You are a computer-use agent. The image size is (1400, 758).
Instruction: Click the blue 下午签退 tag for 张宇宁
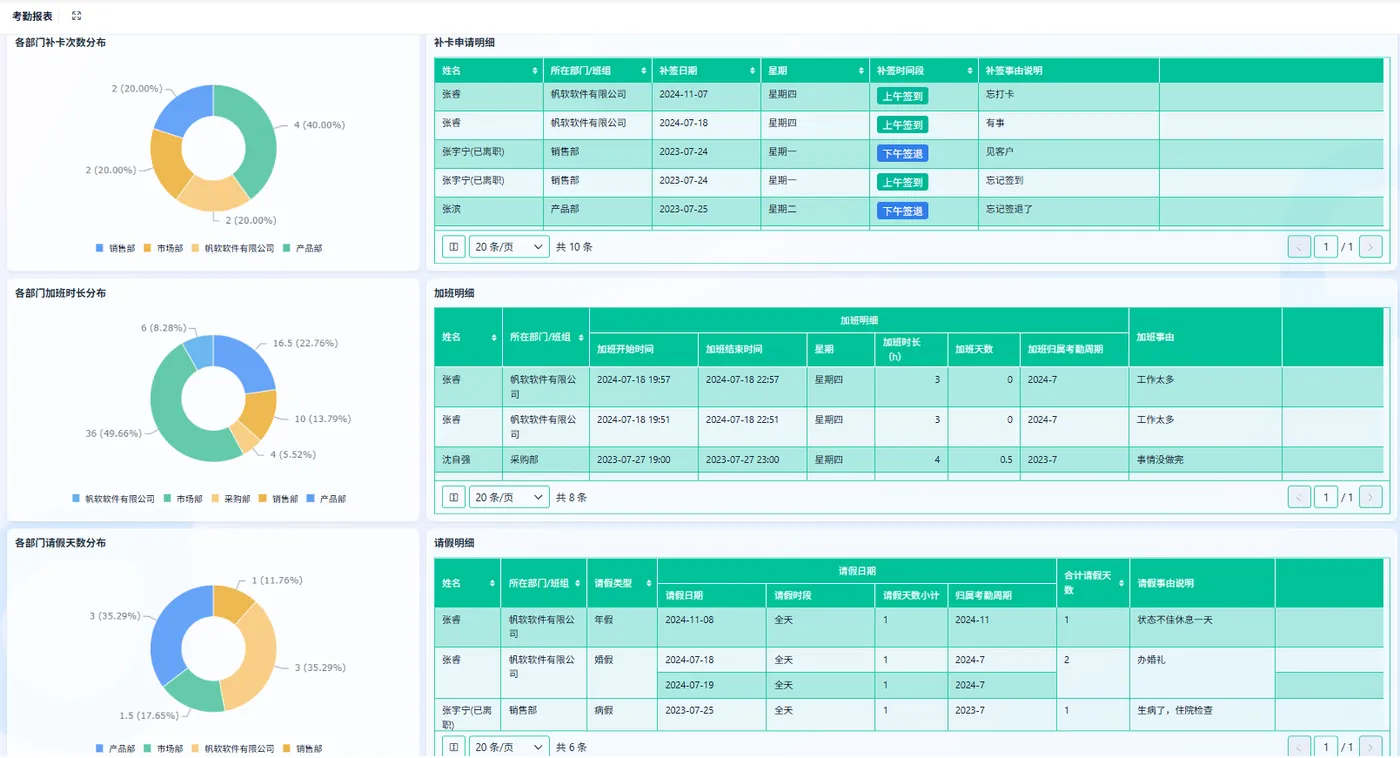[902, 153]
